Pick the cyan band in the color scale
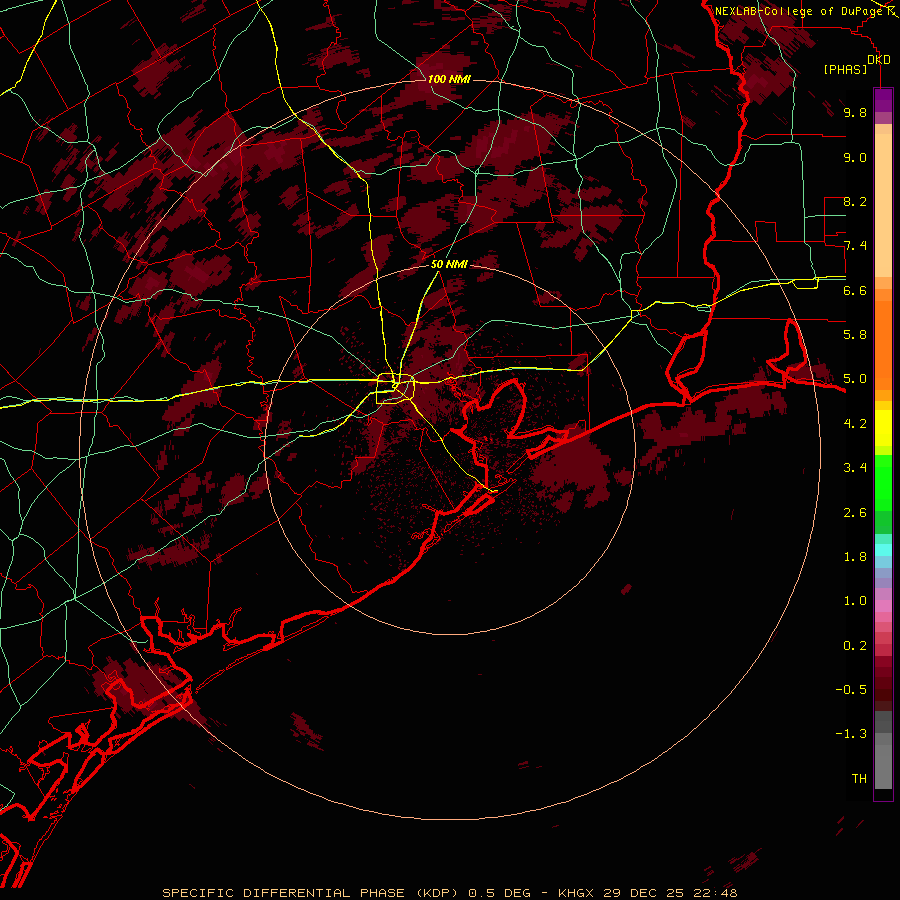900x900 pixels. click(883, 550)
